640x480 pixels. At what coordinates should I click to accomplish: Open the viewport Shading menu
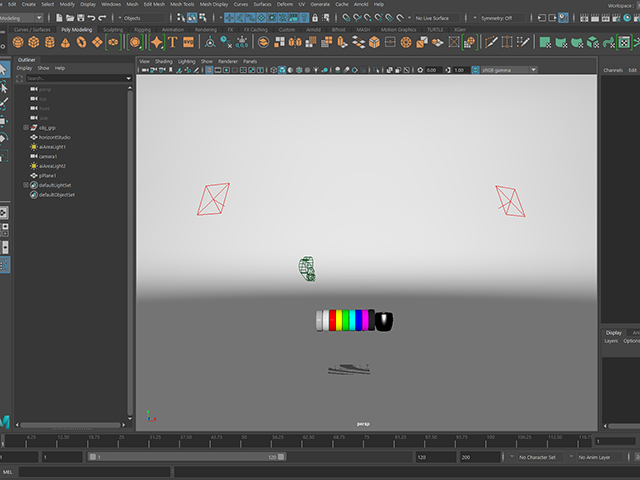[x=164, y=61]
